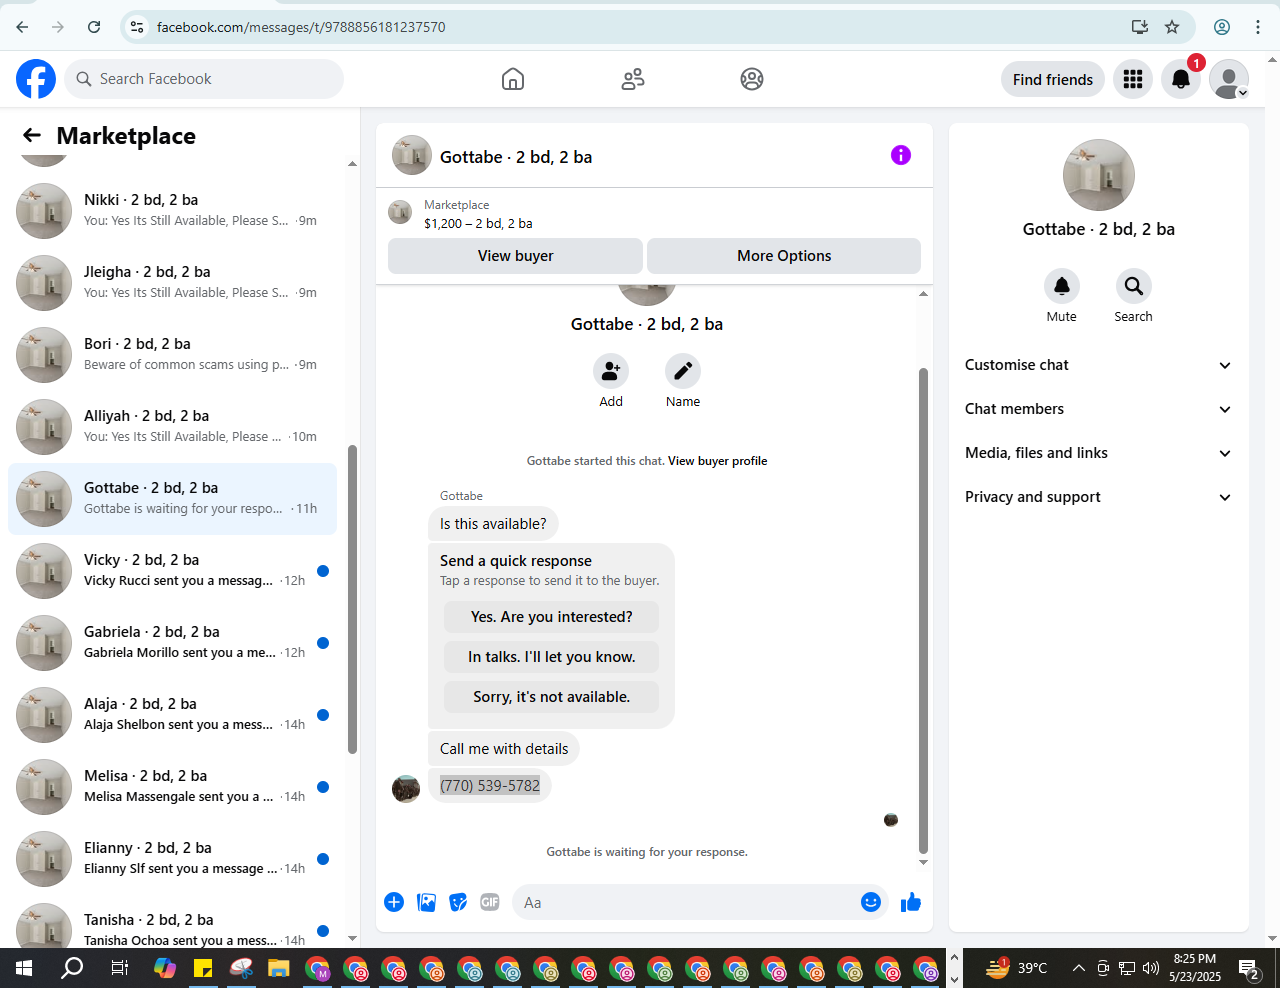This screenshot has width=1280, height=988.
Task: Click the Find friends button
Action: [x=1053, y=80]
